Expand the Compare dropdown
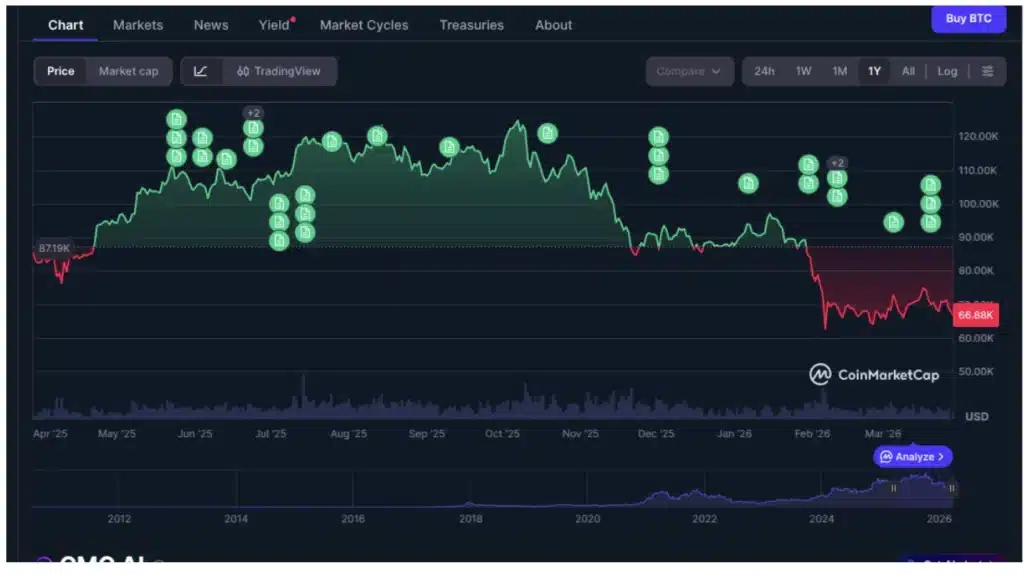The image size is (1024, 574). click(690, 71)
